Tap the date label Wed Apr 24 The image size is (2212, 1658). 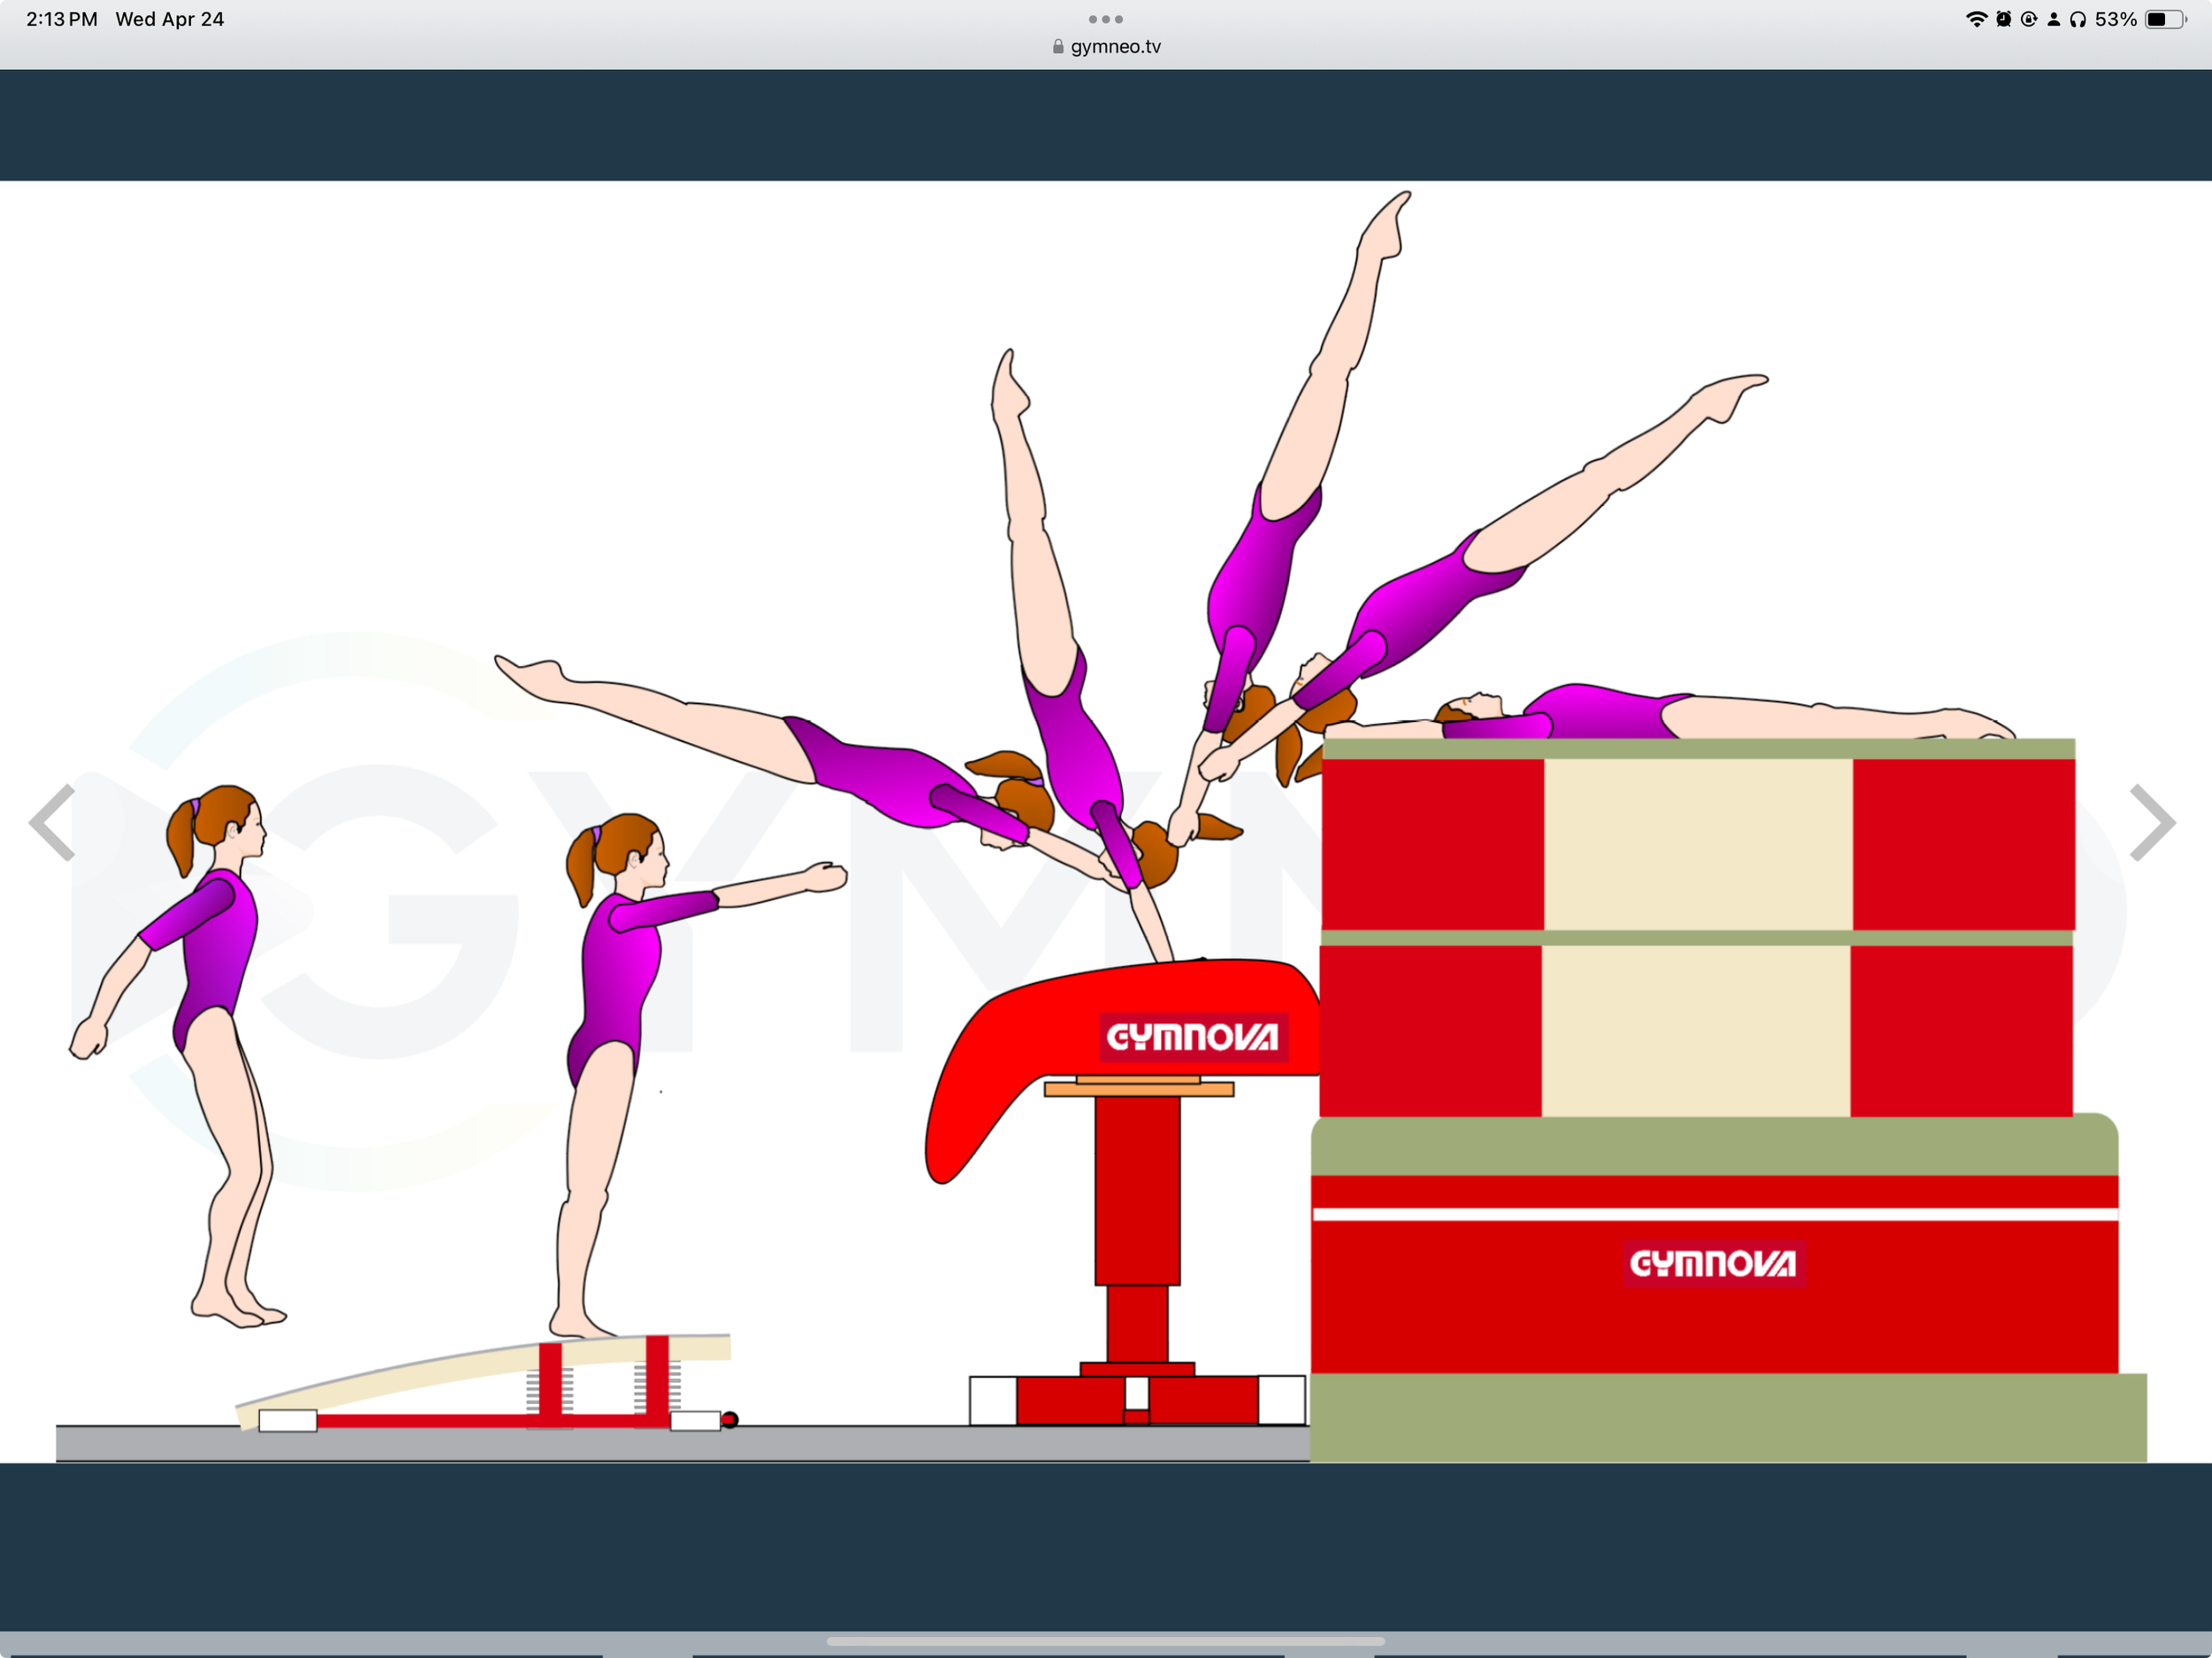coord(170,18)
